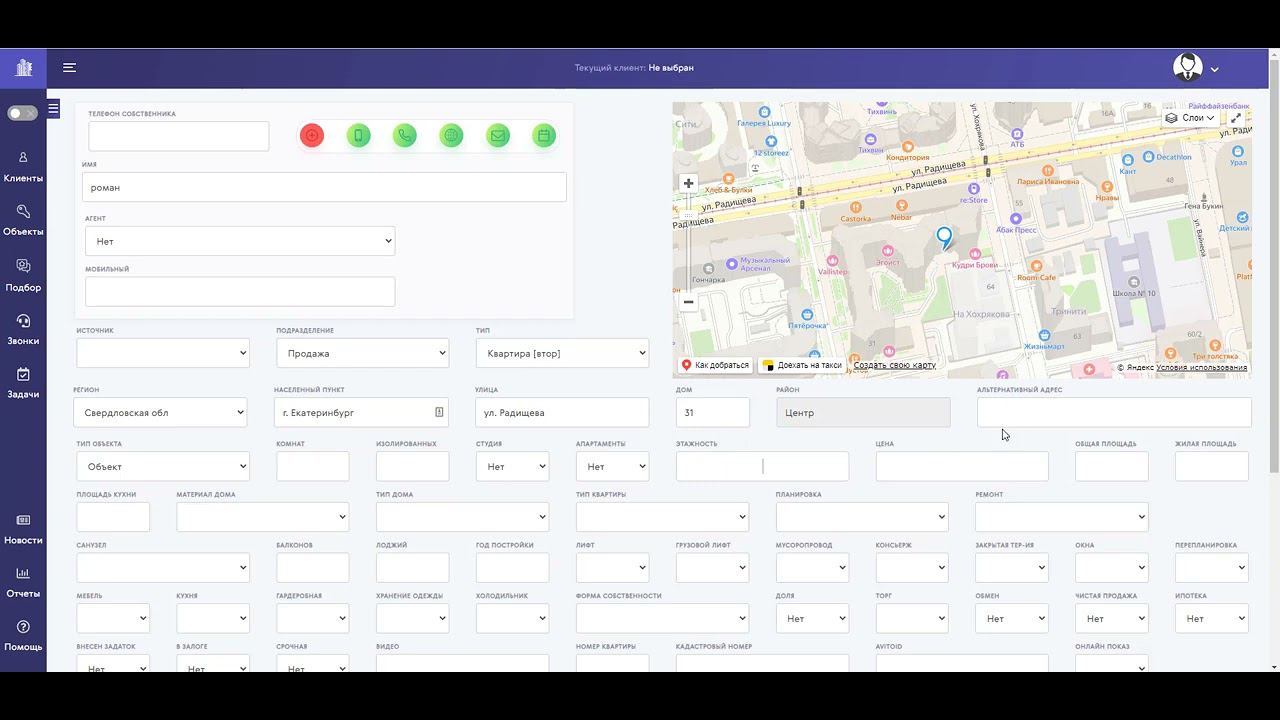Click the green globe icon
This screenshot has height=720, width=1280.
coord(451,135)
